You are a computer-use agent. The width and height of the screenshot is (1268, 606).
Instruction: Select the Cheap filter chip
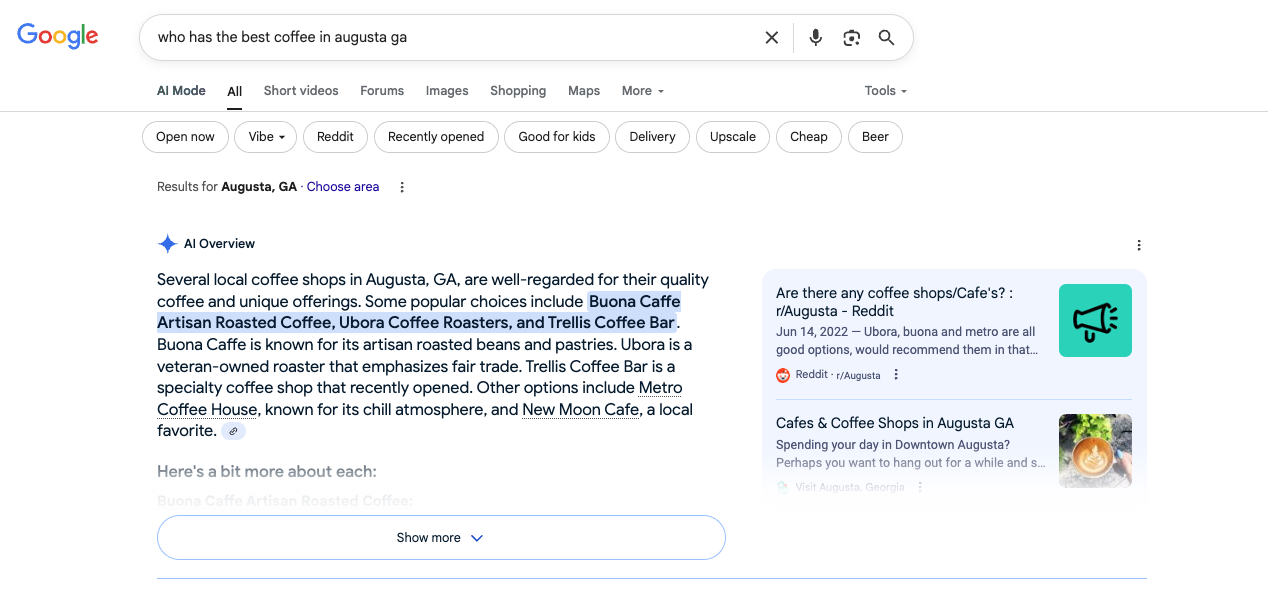pyautogui.click(x=809, y=137)
